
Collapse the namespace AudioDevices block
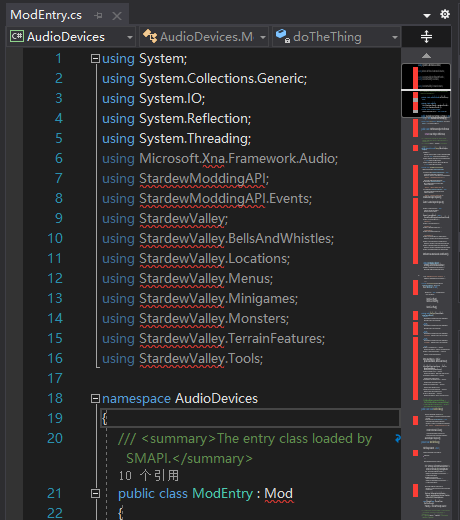click(95, 399)
